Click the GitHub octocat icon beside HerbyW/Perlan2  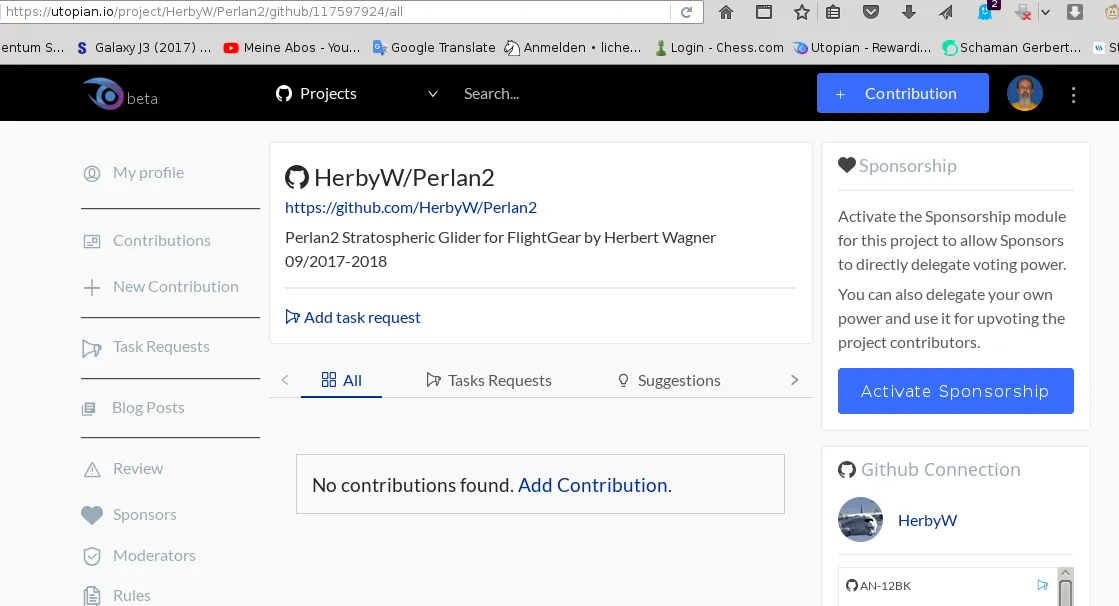[297, 178]
